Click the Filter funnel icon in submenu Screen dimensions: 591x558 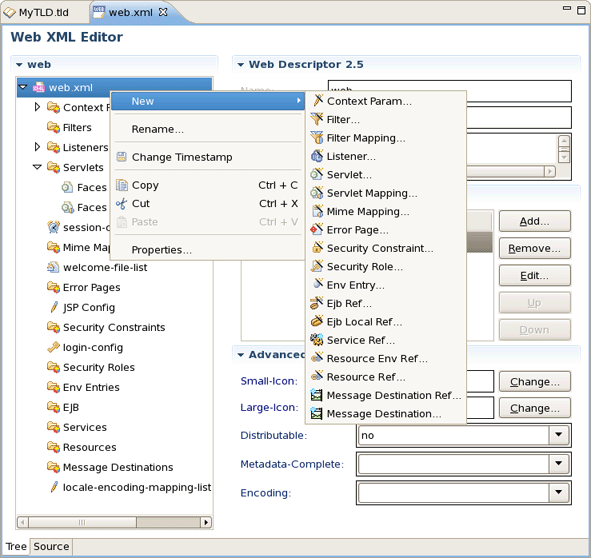(317, 119)
